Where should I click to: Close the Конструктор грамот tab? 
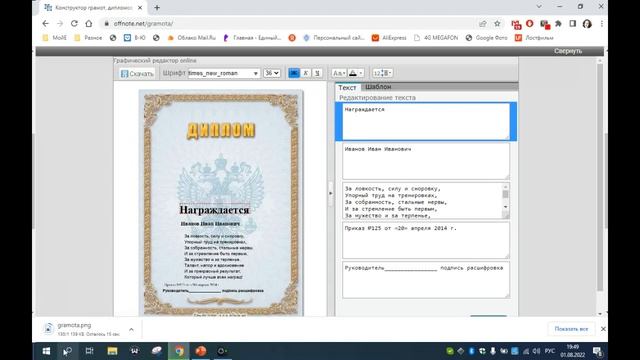(140, 7)
